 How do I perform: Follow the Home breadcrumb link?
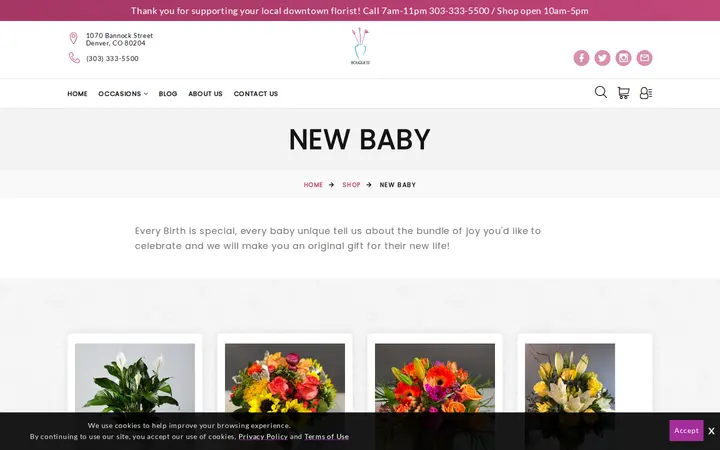pos(313,185)
